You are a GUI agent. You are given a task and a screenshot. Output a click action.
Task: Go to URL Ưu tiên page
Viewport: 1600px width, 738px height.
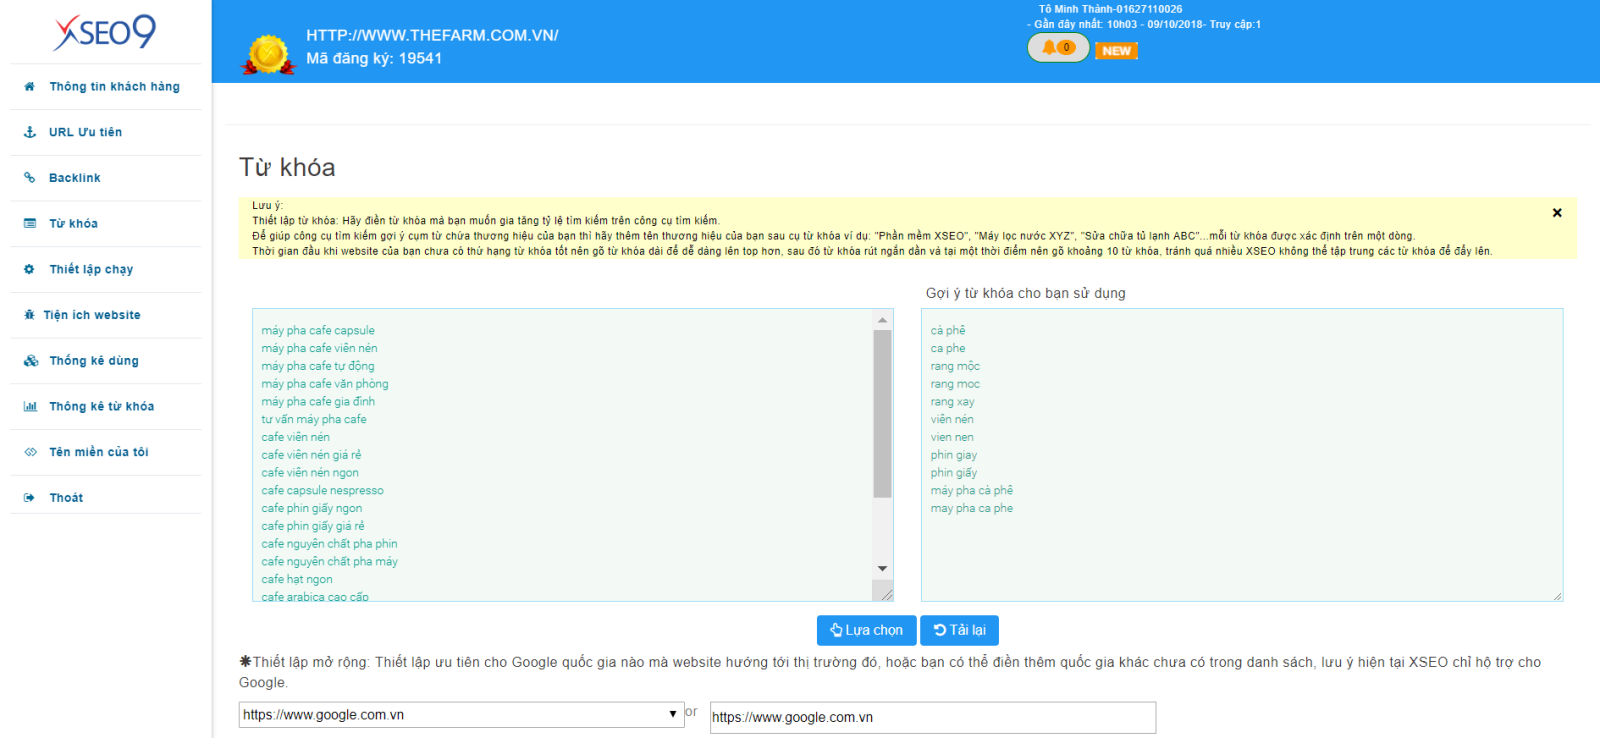tap(86, 132)
